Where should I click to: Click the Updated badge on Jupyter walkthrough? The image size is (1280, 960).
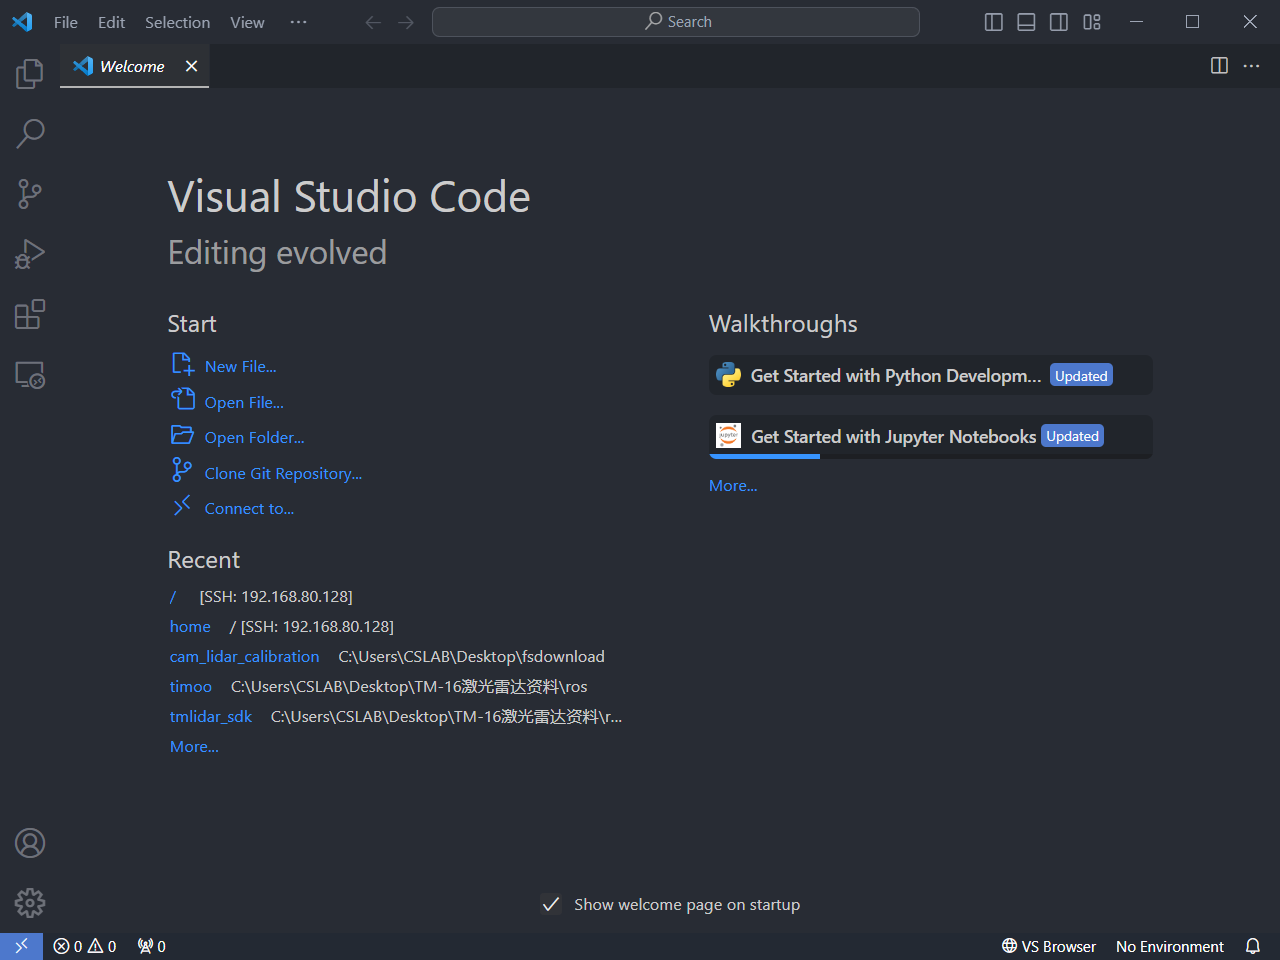(x=1072, y=436)
